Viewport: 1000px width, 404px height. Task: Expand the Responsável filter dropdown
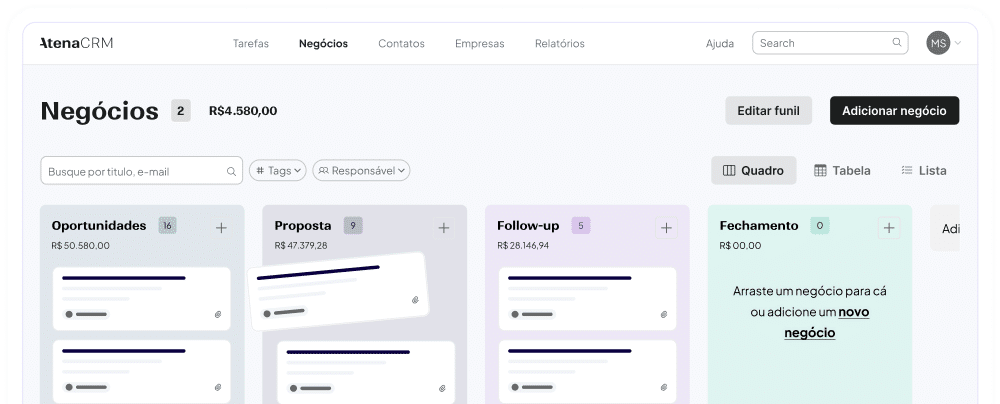click(361, 171)
